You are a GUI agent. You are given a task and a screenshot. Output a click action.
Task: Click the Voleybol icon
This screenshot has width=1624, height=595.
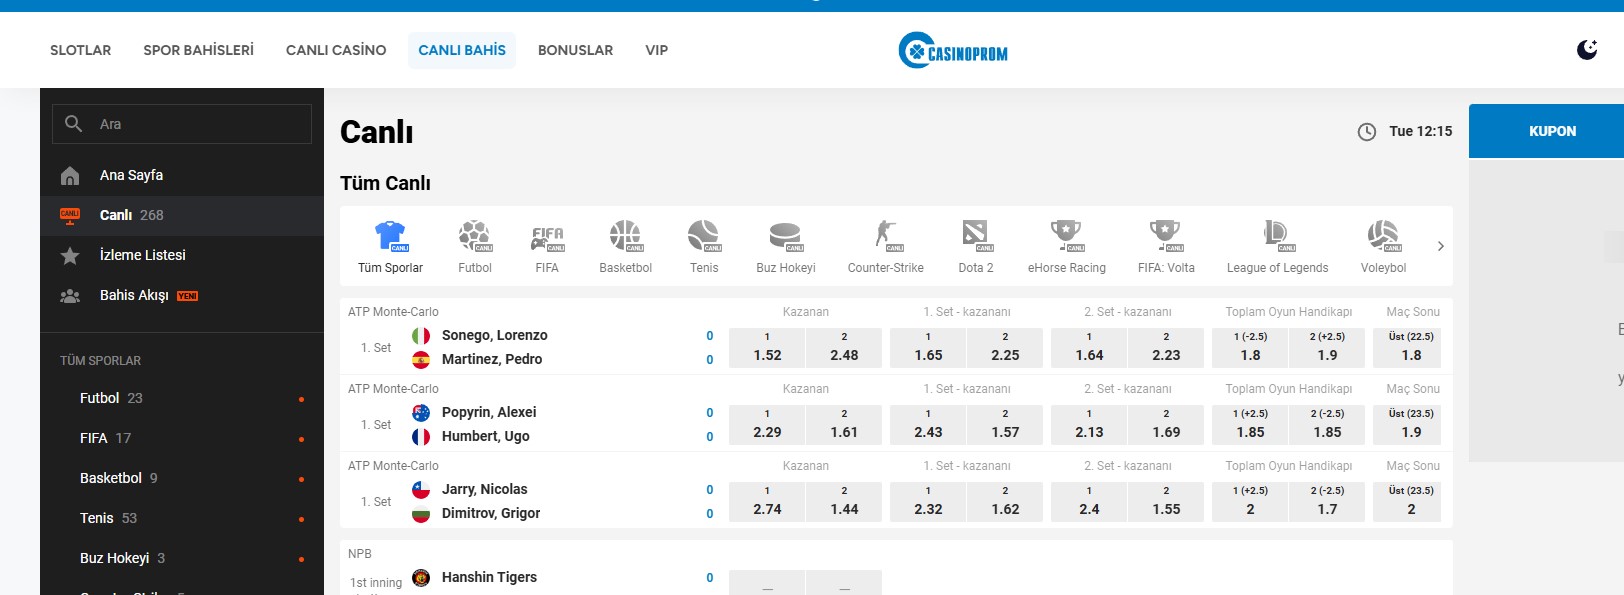pyautogui.click(x=1383, y=237)
